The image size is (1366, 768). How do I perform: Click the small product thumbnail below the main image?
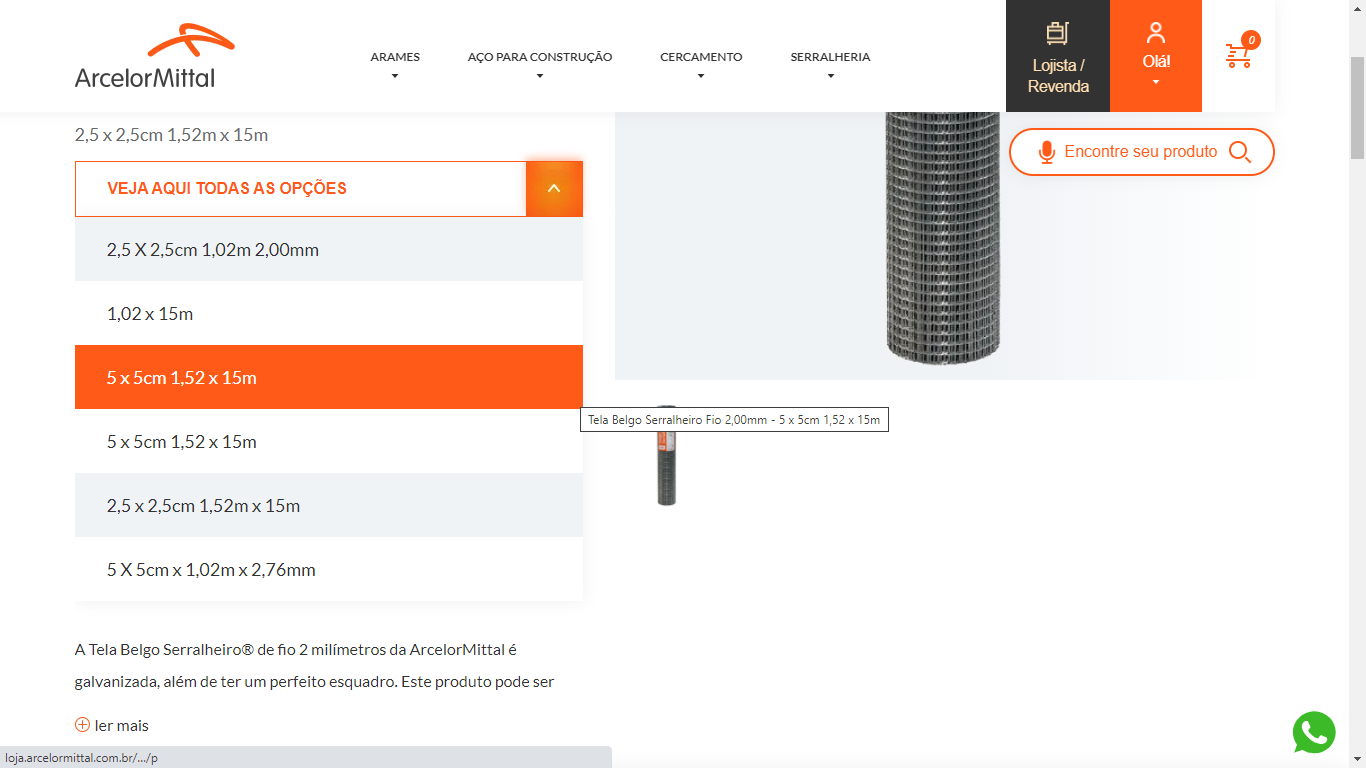[x=667, y=455]
